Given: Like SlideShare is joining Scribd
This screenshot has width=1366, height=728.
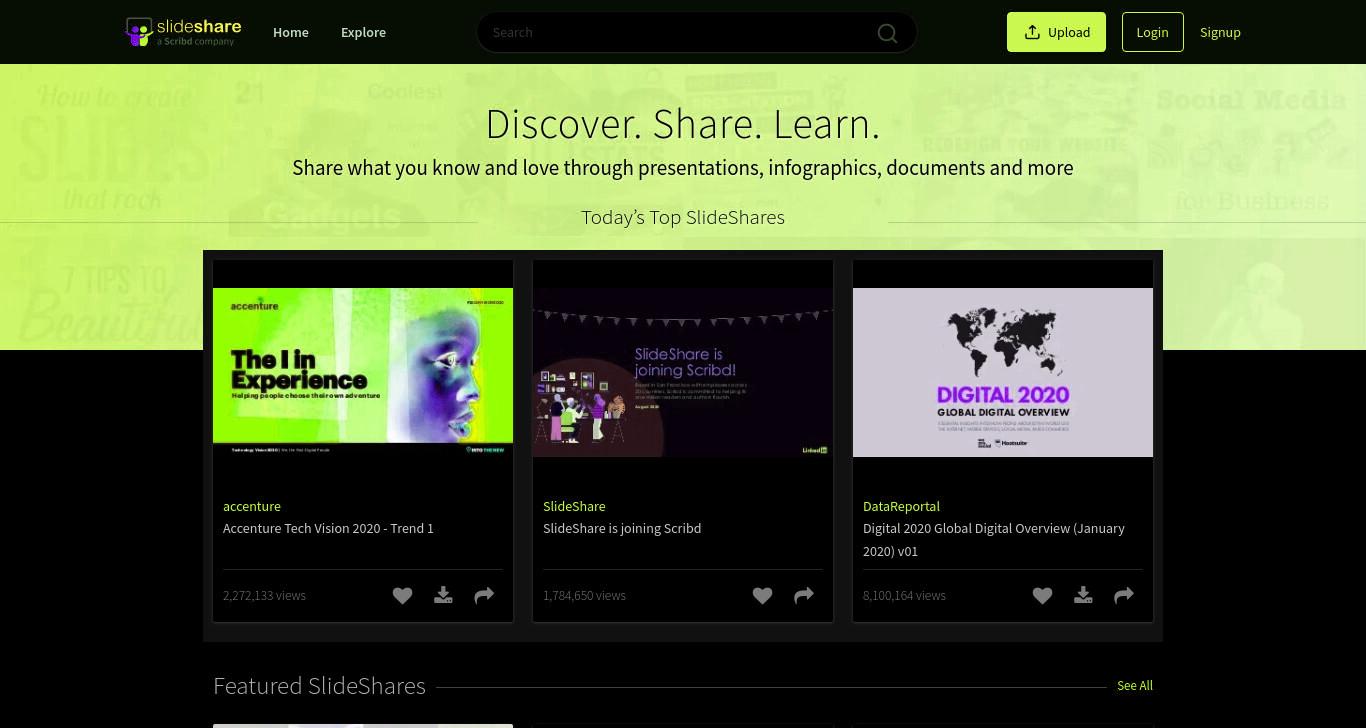Looking at the screenshot, I should (x=762, y=595).
